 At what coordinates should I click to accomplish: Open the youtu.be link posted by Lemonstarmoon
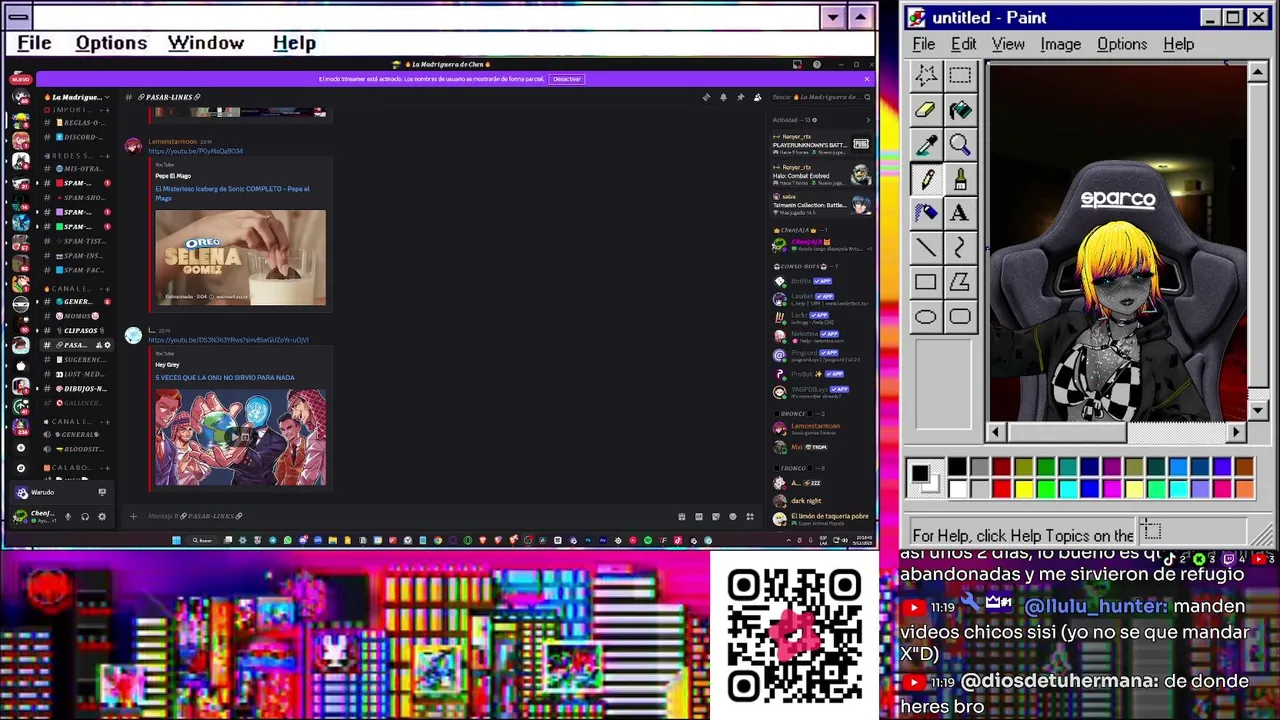[195, 151]
